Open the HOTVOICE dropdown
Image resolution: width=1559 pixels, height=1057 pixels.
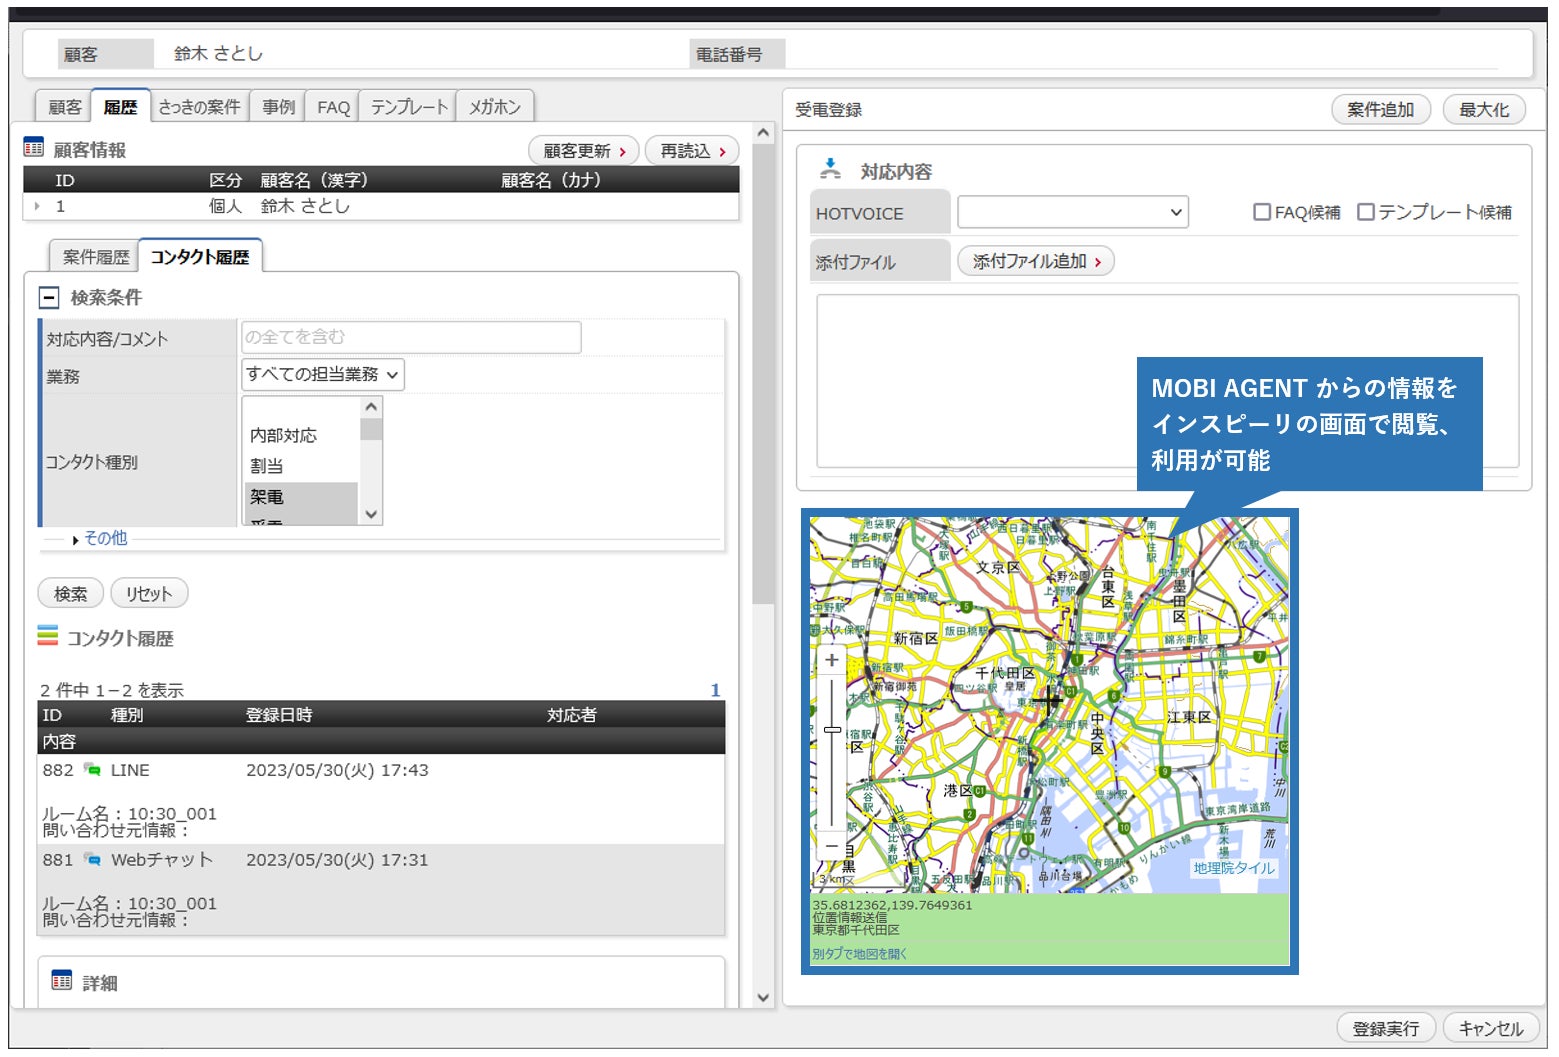click(1072, 212)
